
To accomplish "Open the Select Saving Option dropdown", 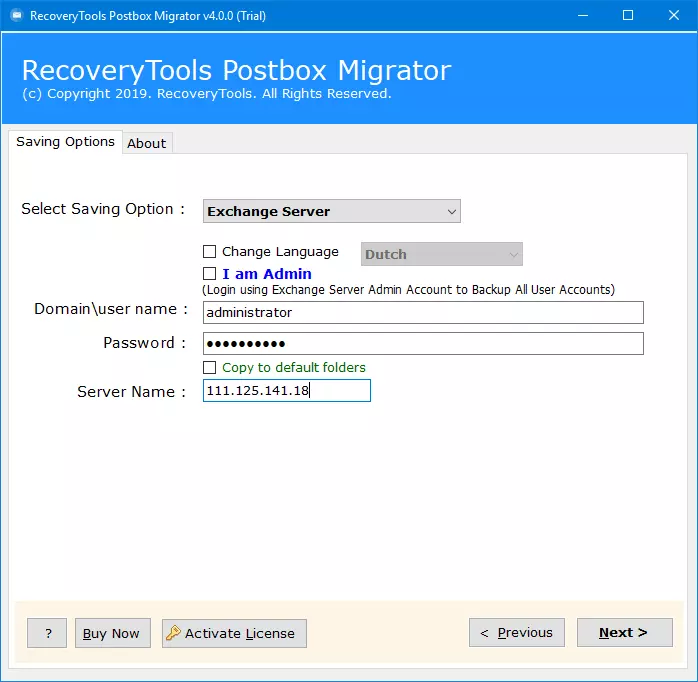I will click(331, 211).
